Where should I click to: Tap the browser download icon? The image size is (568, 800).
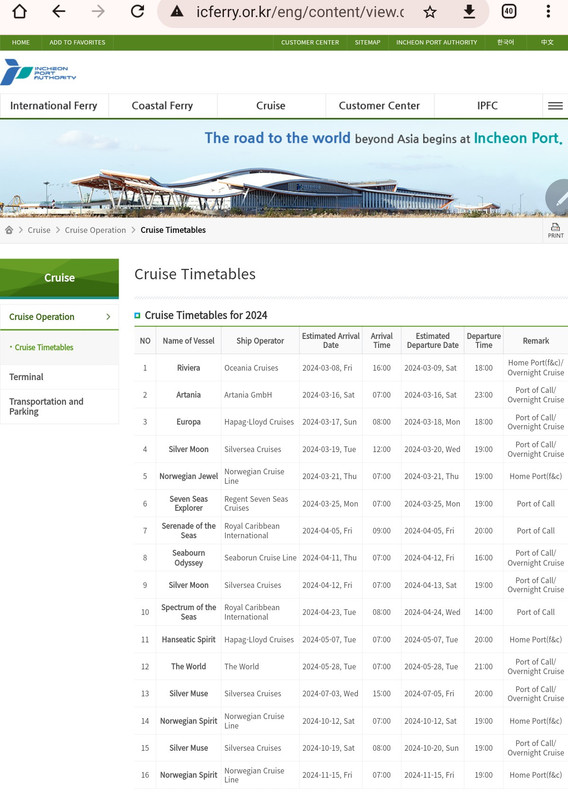click(469, 11)
